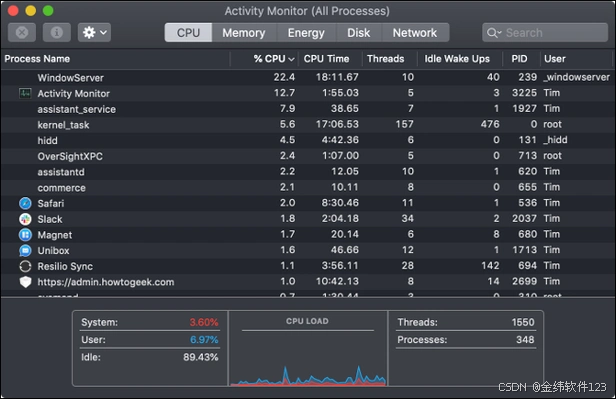Open the Energy tab
This screenshot has height=399, width=616.
click(x=306, y=33)
